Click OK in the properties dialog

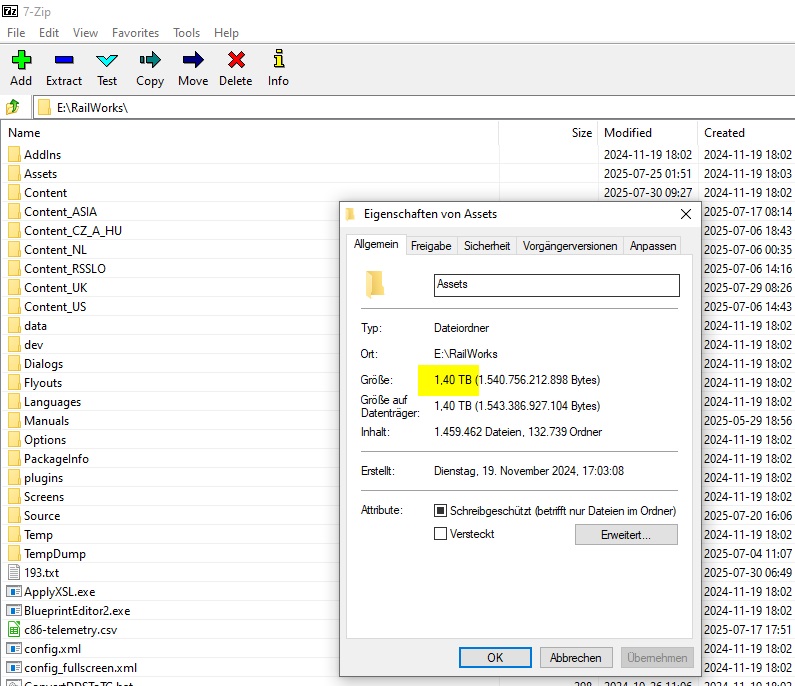495,658
